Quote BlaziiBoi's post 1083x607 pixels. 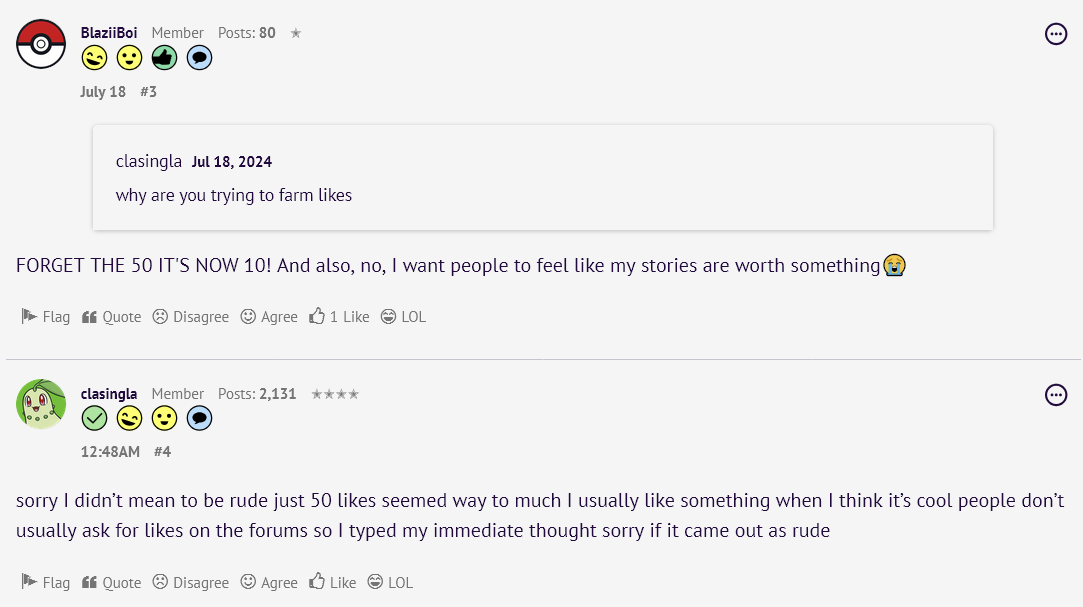pos(111,316)
